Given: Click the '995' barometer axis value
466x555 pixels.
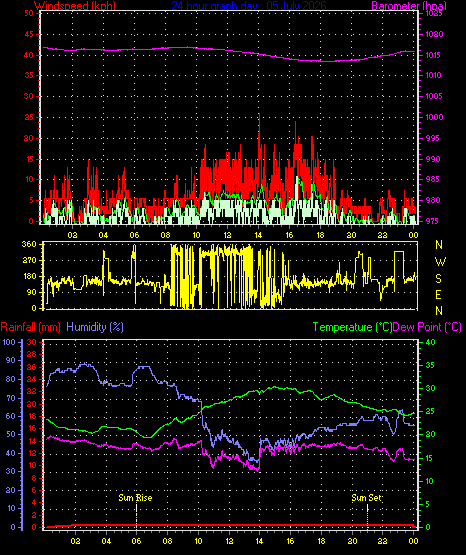Looking at the screenshot, I should point(433,138).
